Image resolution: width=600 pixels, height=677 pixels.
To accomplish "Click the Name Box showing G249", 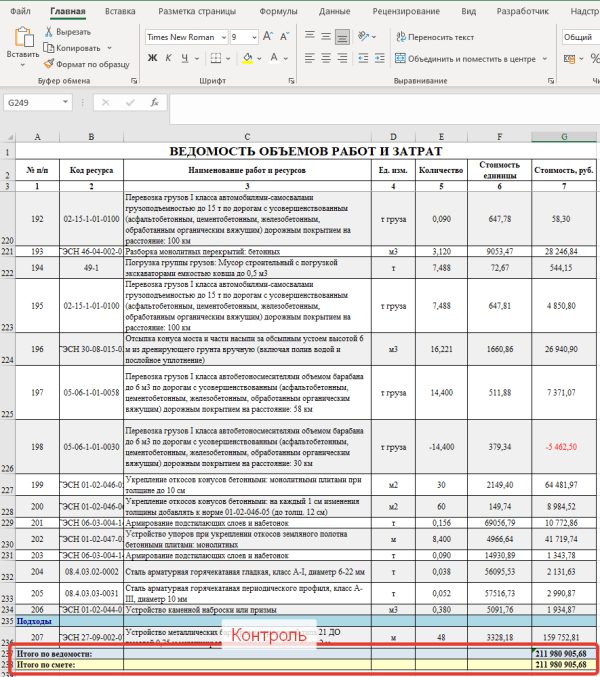I will pyautogui.click(x=40, y=102).
